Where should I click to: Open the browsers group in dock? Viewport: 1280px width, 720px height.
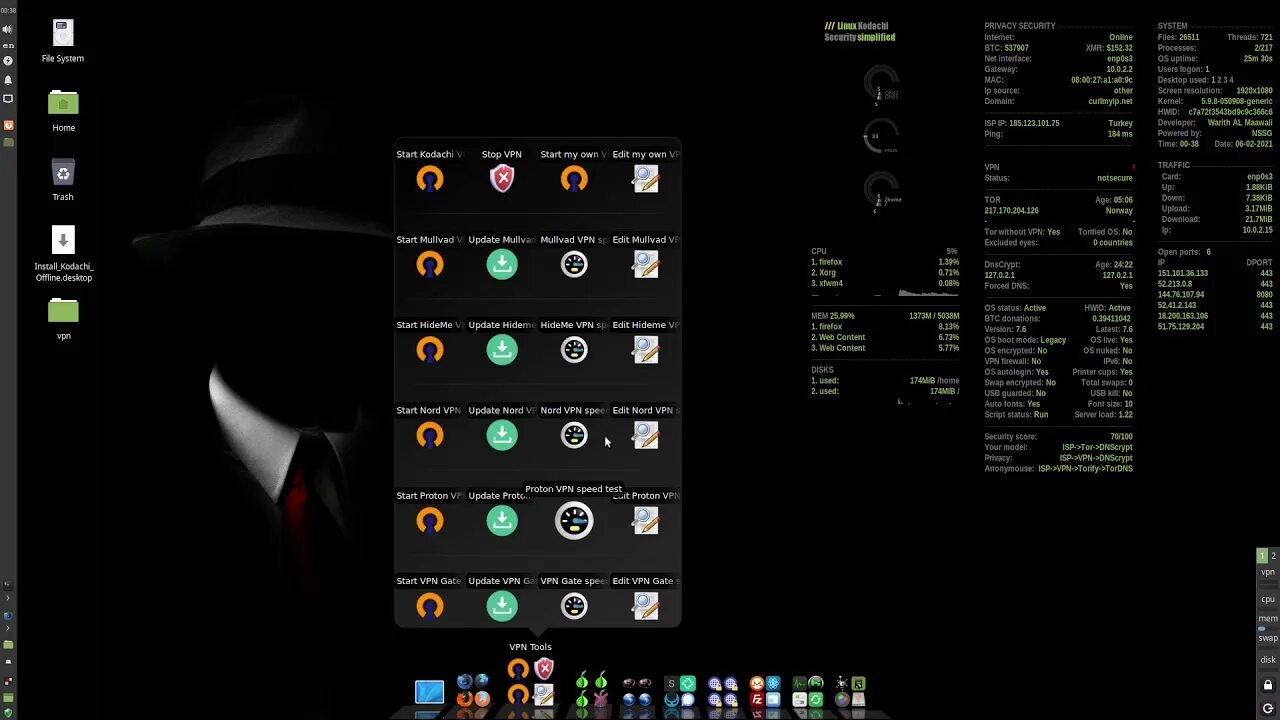[x=473, y=690]
